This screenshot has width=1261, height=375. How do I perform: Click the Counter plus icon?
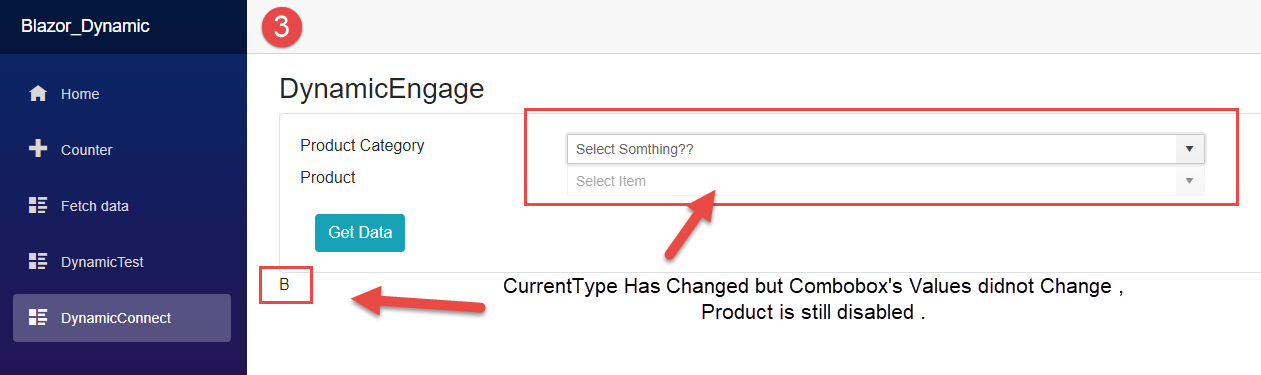[x=38, y=150]
